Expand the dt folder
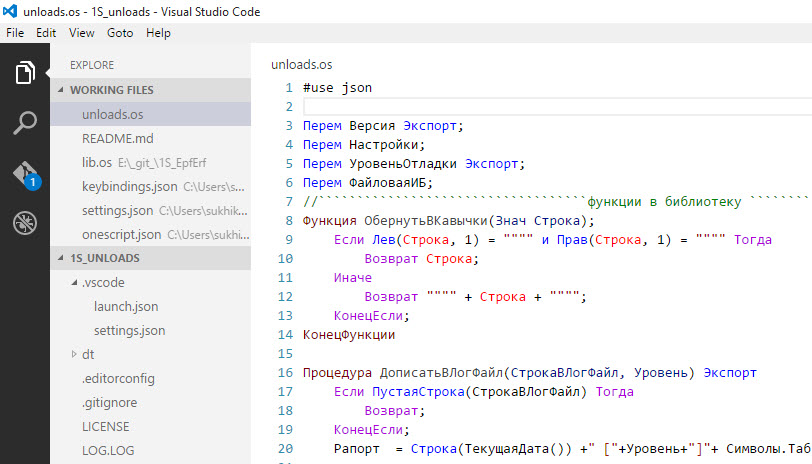The width and height of the screenshot is (812, 464). 74,354
